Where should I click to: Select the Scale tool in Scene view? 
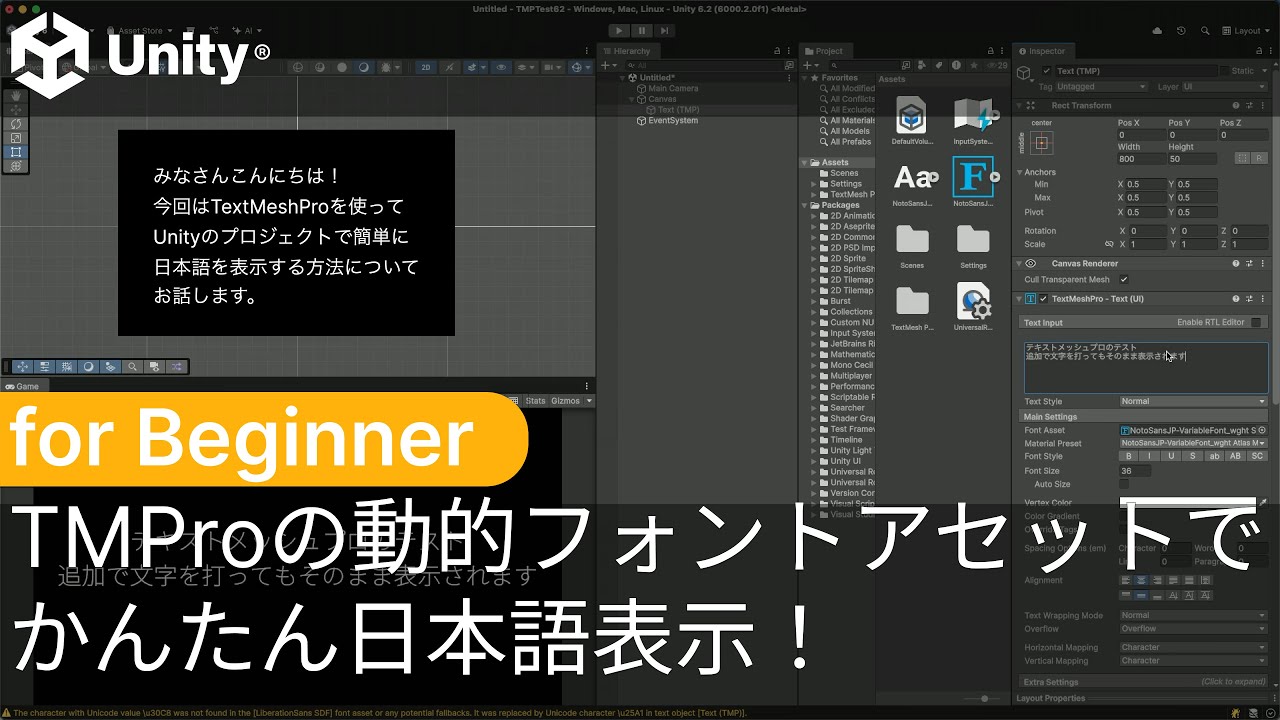15,138
